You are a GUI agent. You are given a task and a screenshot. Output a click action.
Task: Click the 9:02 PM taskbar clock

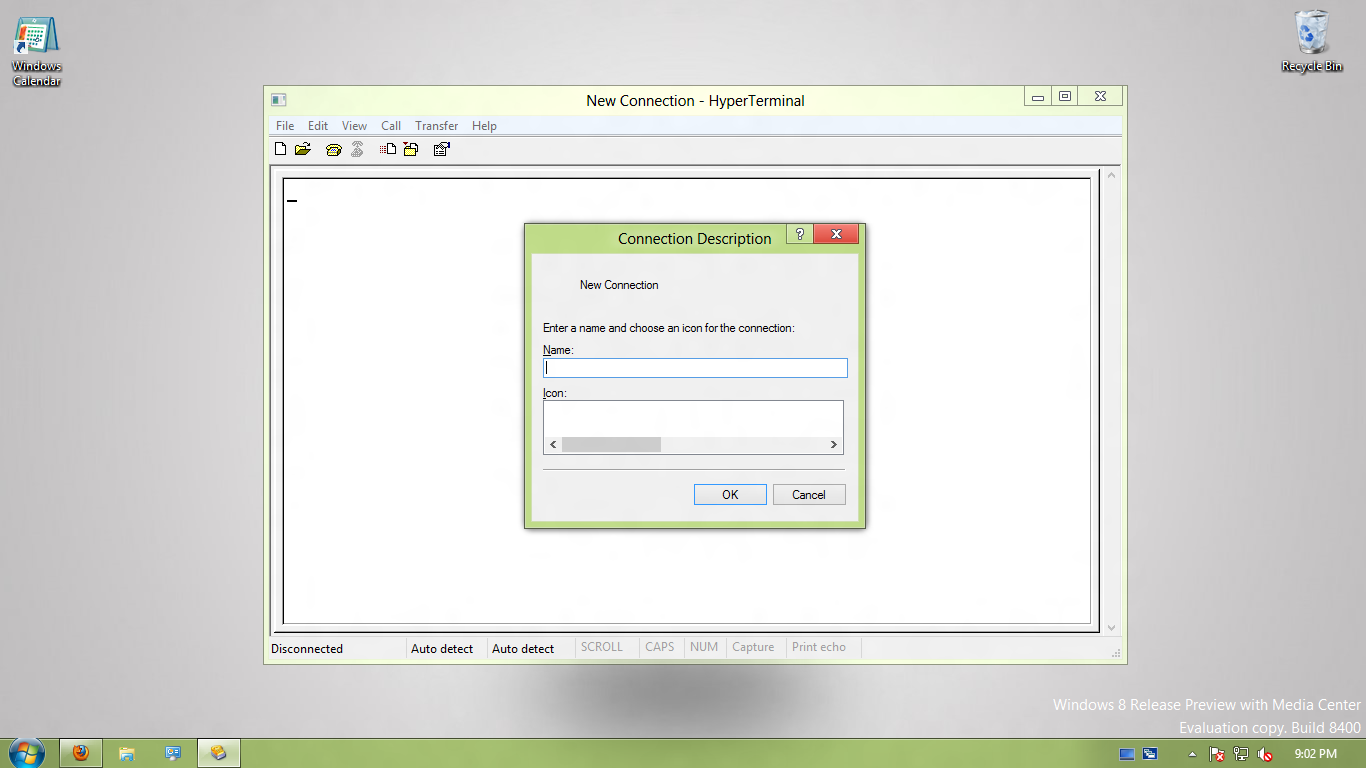(x=1315, y=754)
